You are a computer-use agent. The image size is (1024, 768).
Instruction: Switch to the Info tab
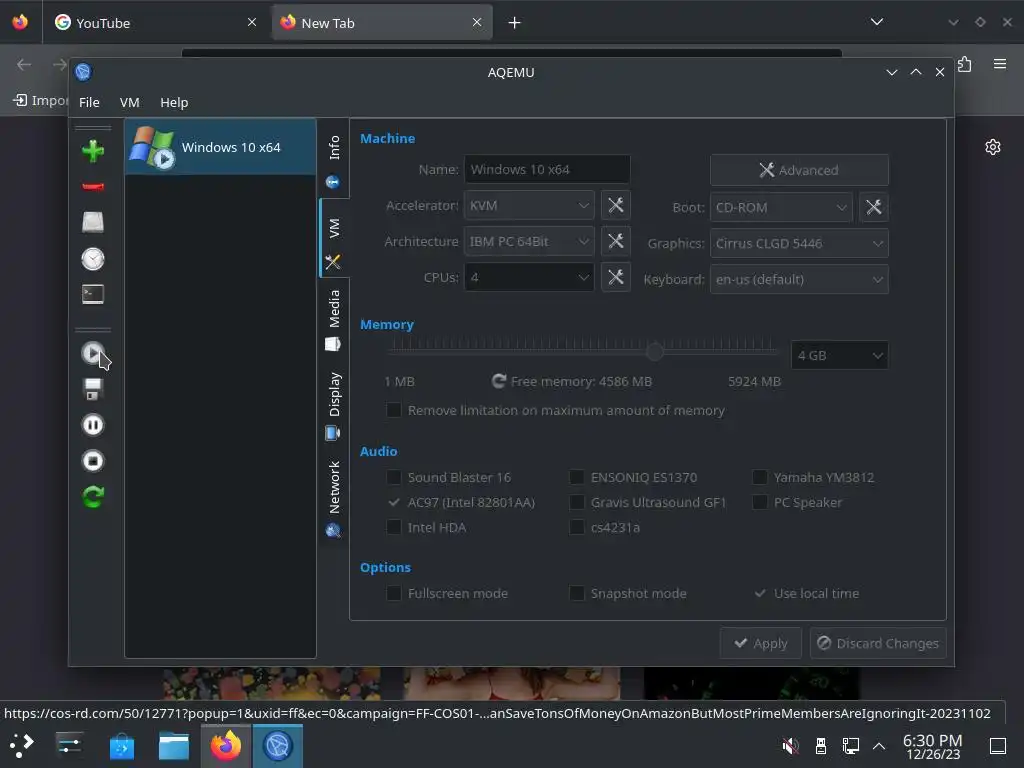(x=334, y=160)
